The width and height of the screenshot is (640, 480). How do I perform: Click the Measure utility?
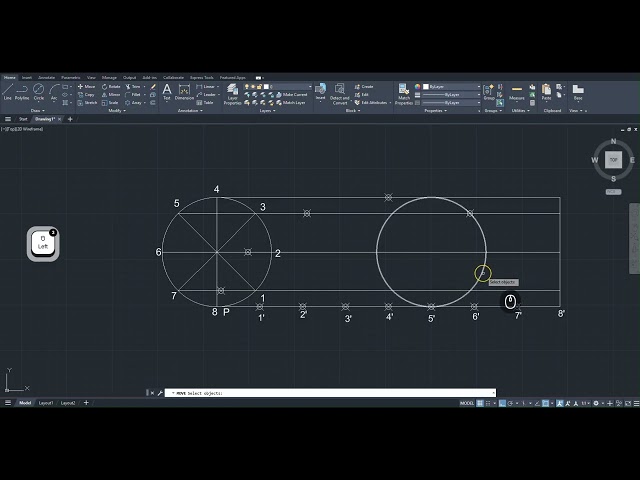coord(517,92)
